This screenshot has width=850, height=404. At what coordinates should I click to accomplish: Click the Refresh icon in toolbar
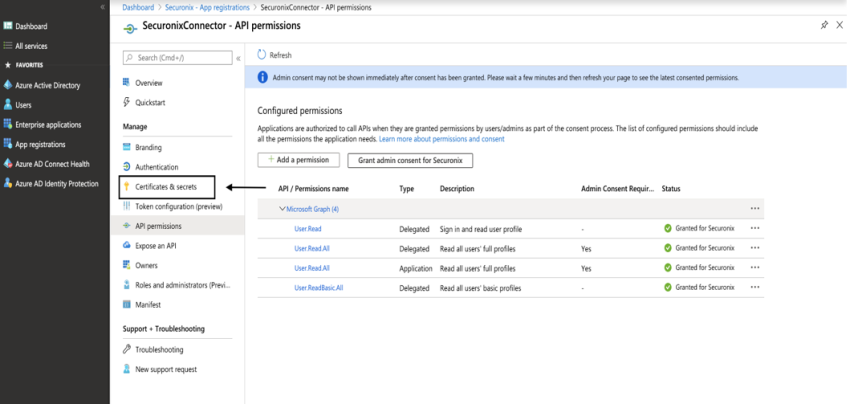point(262,55)
